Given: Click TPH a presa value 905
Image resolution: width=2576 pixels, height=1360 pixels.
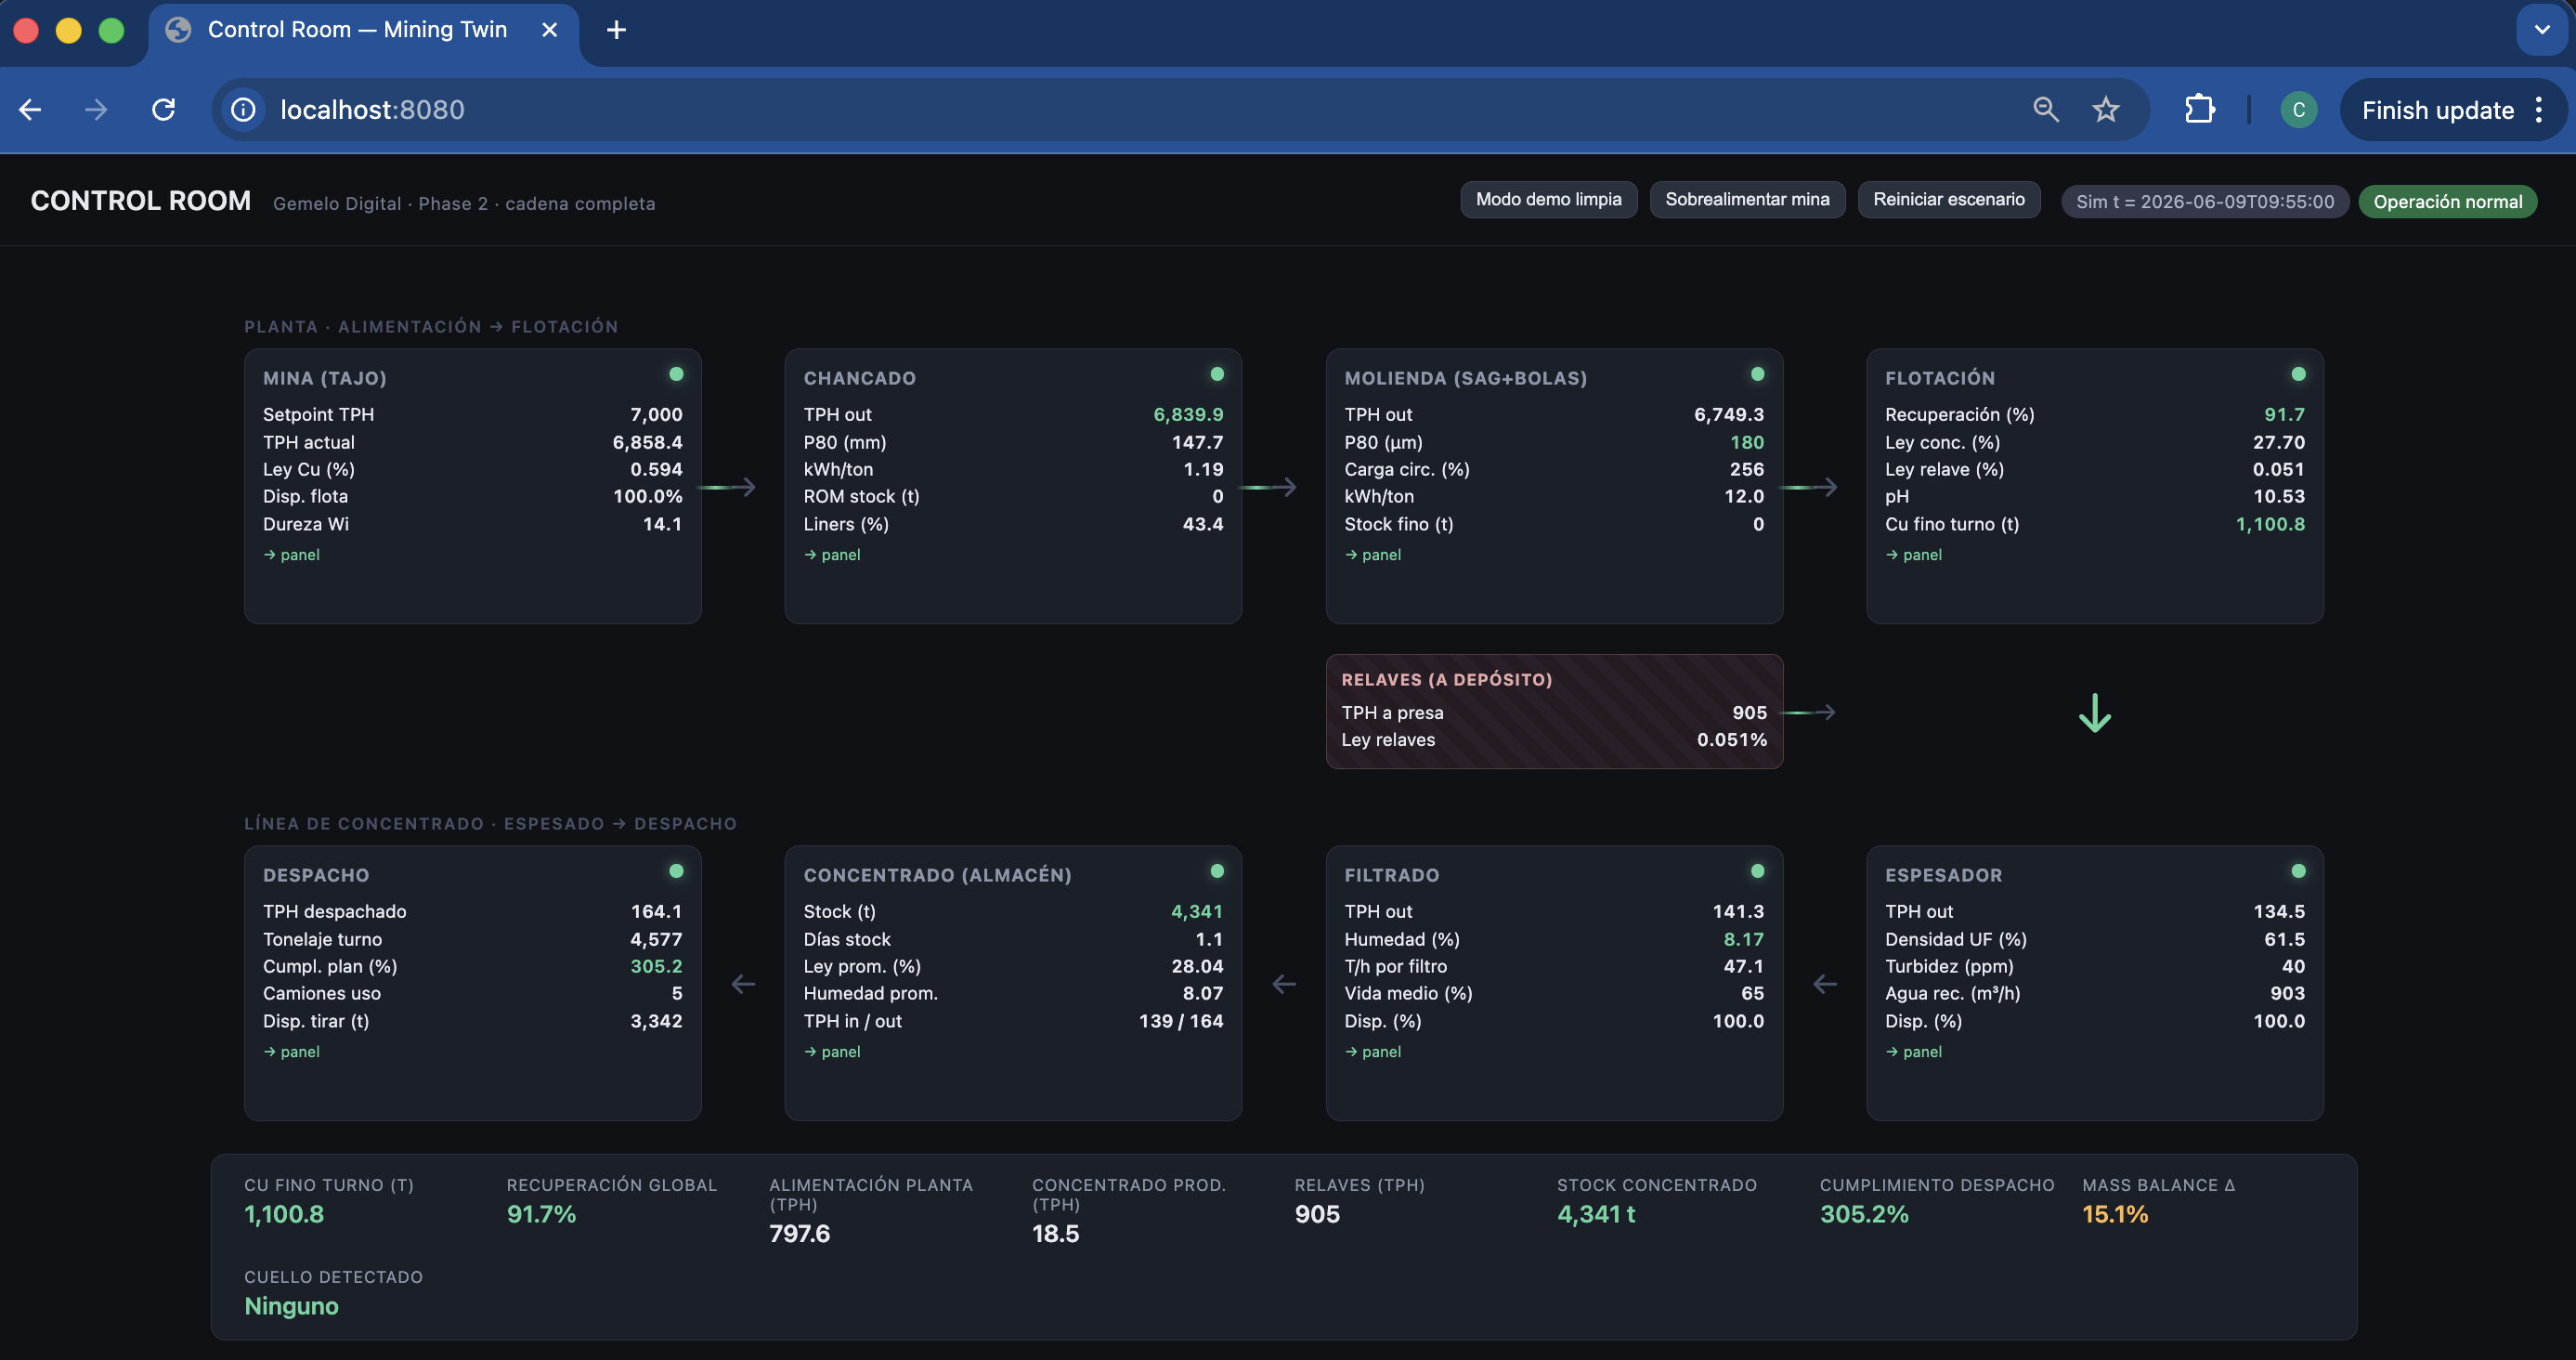Looking at the screenshot, I should coord(1749,712).
